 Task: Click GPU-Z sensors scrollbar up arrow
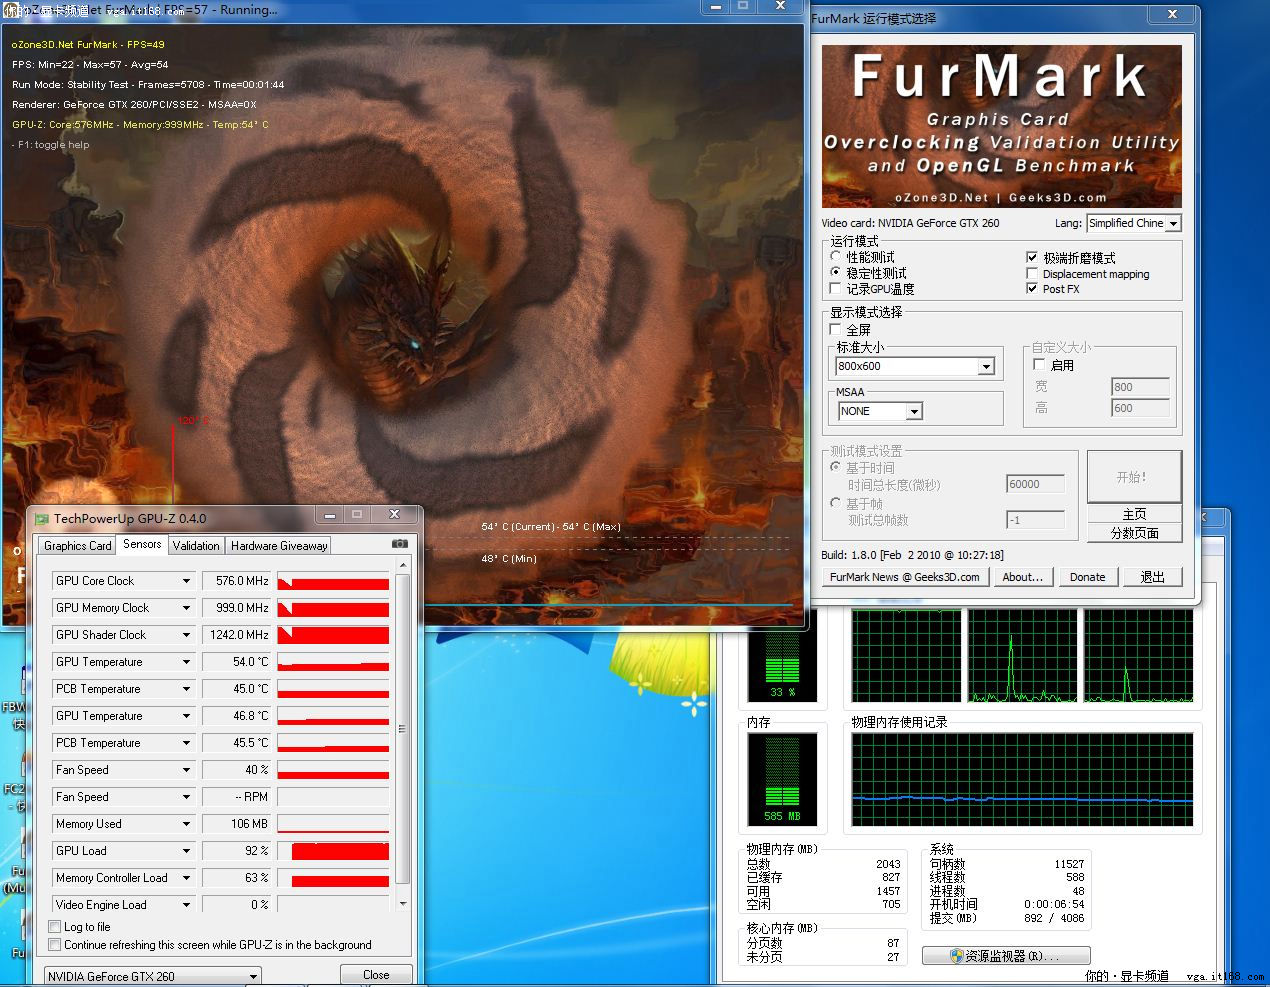click(403, 566)
